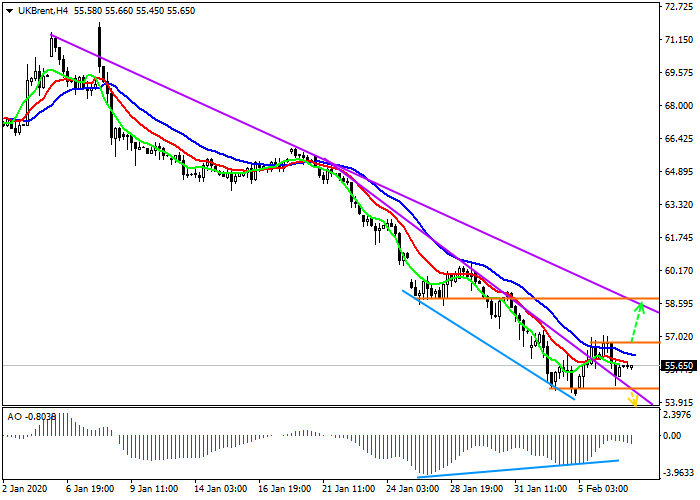This screenshot has height=500, width=700.
Task: Click the 0.00 level on AO scale
Action: coord(672,436)
